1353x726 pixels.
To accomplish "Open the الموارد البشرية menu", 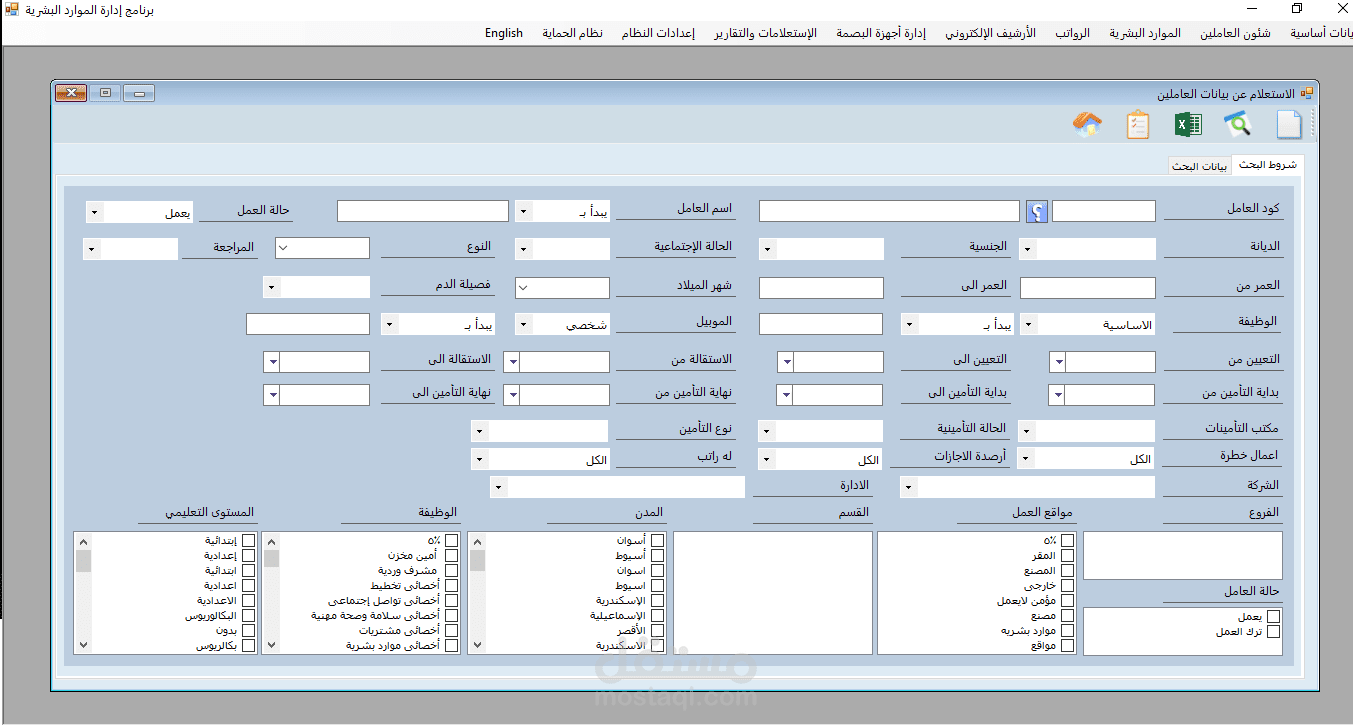I will (x=1145, y=33).
